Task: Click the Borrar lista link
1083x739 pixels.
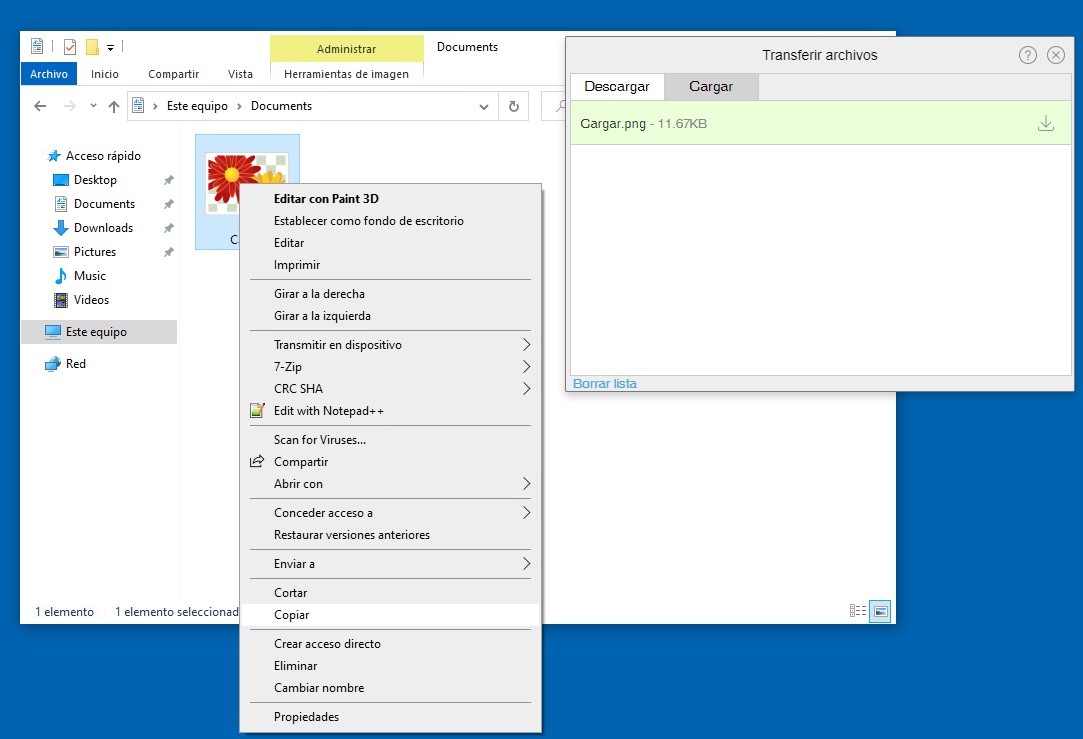Action: click(x=604, y=384)
